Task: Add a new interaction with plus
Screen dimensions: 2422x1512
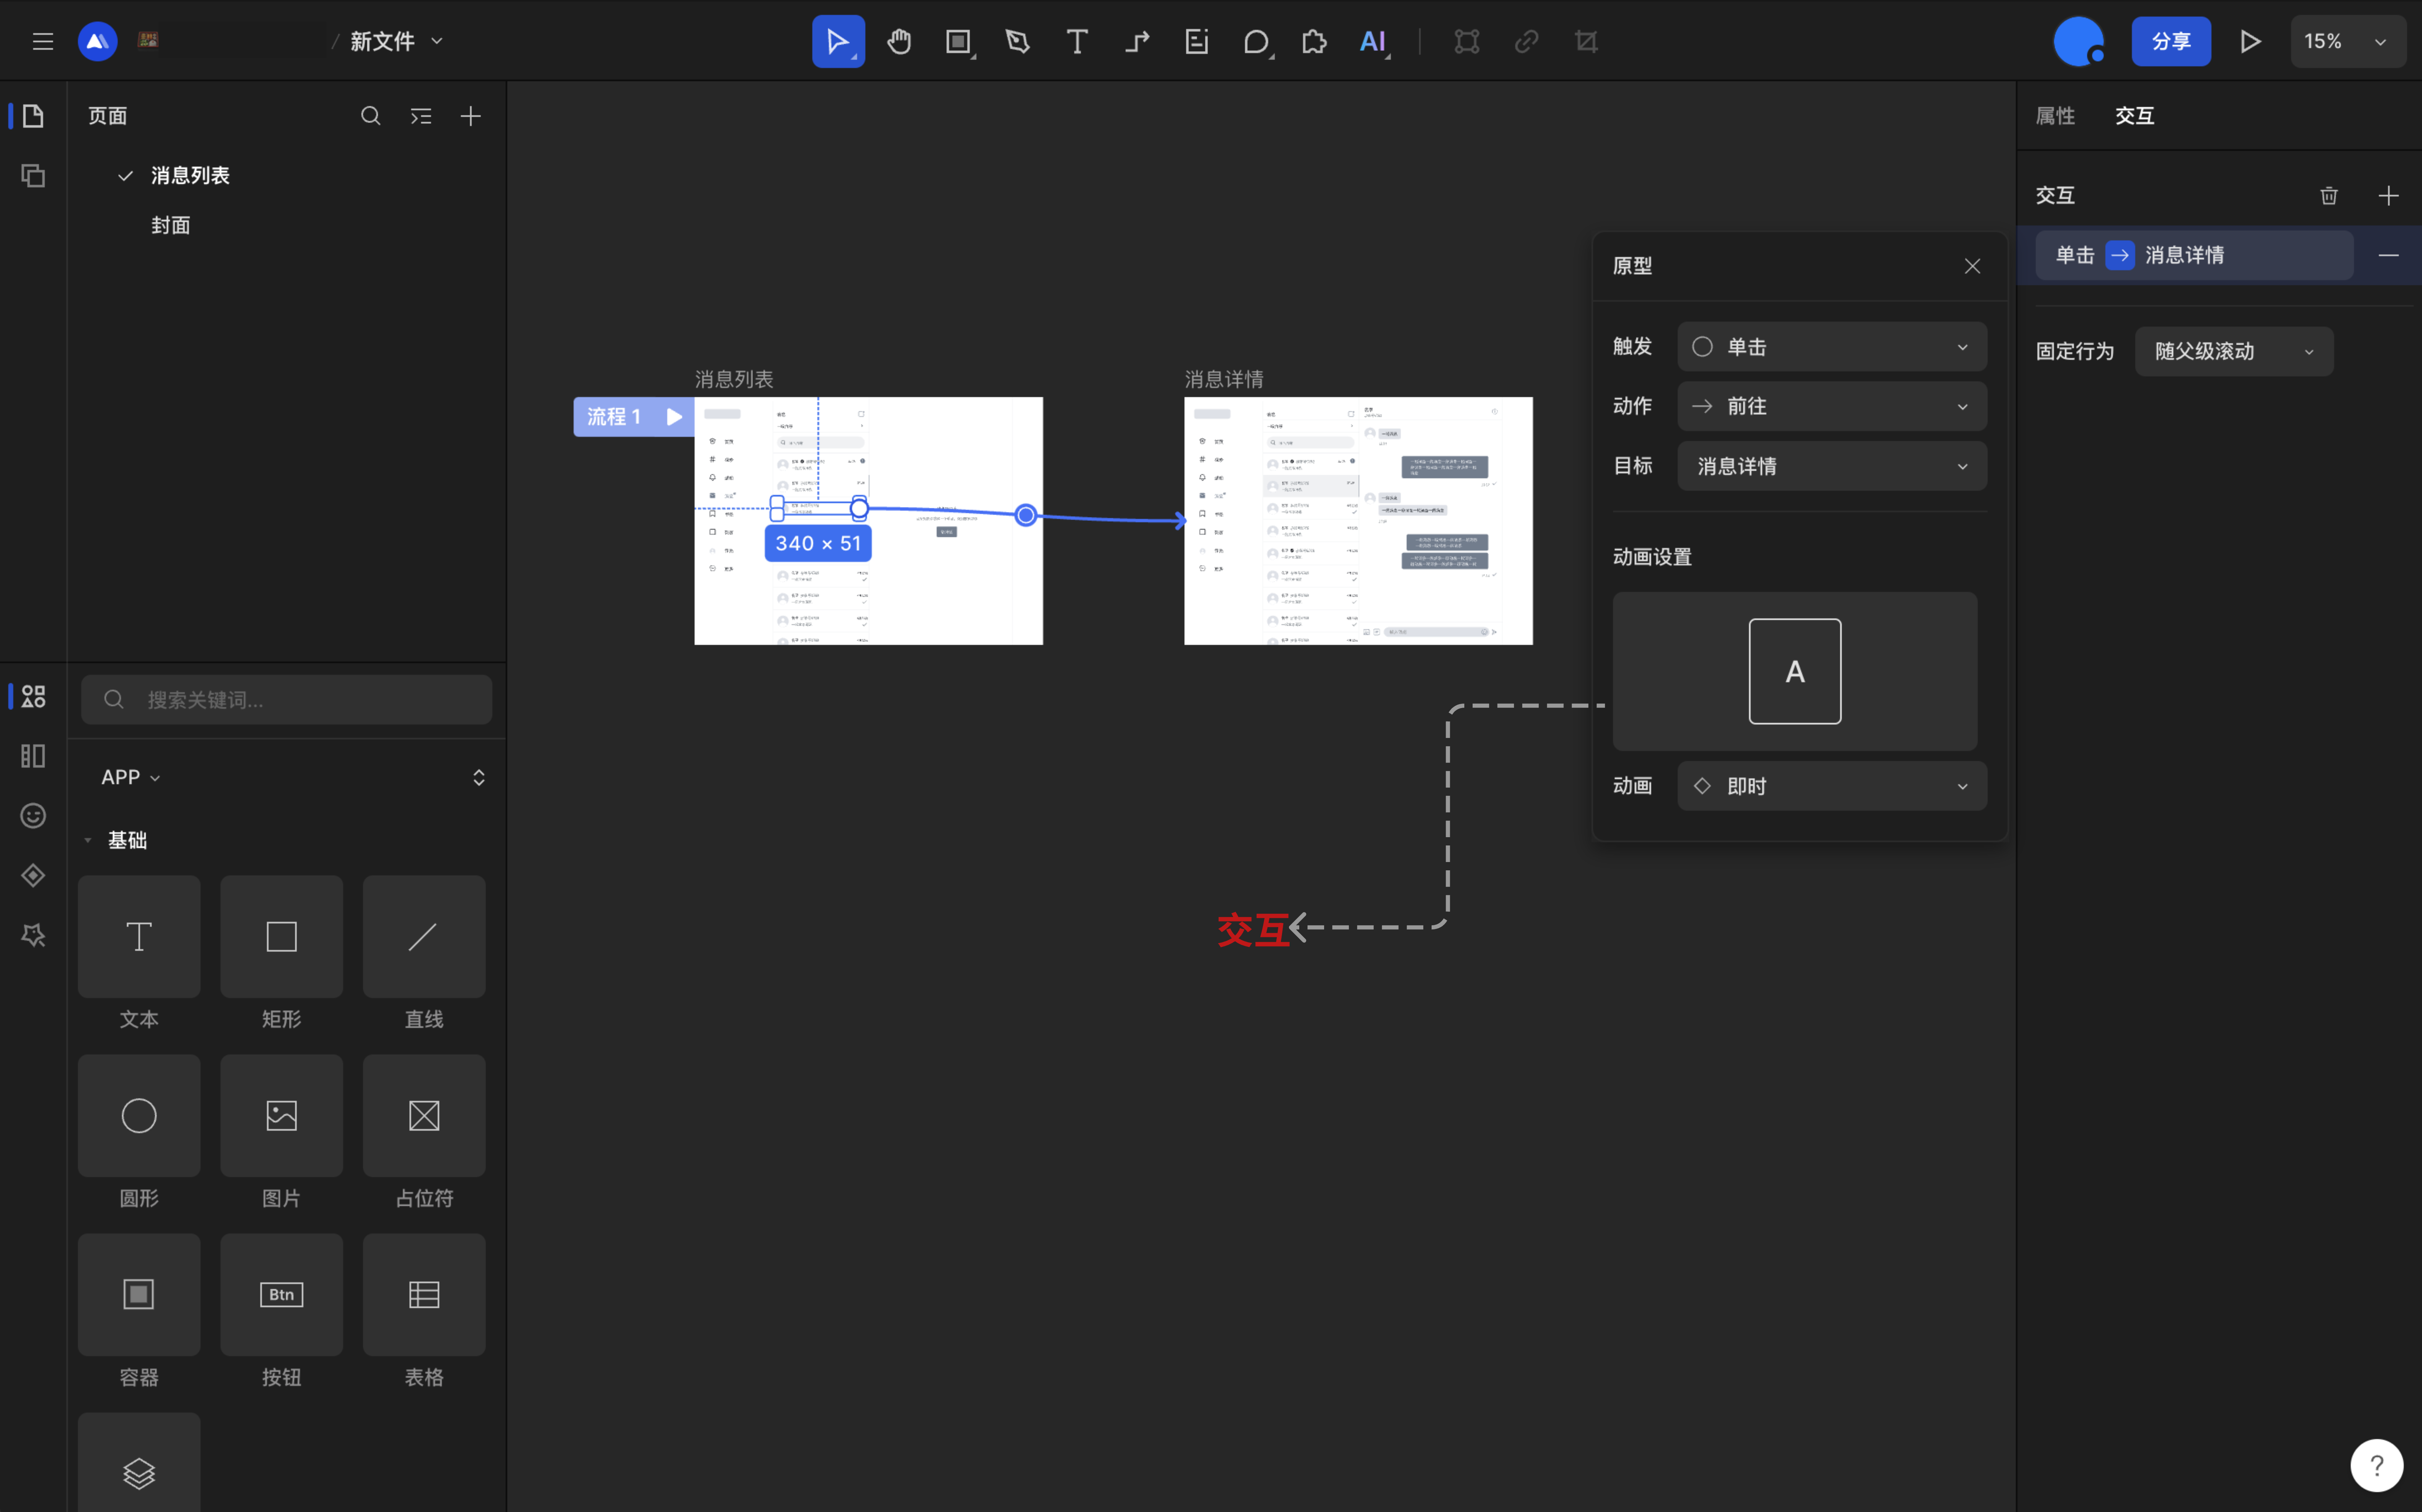Action: pos(2388,196)
